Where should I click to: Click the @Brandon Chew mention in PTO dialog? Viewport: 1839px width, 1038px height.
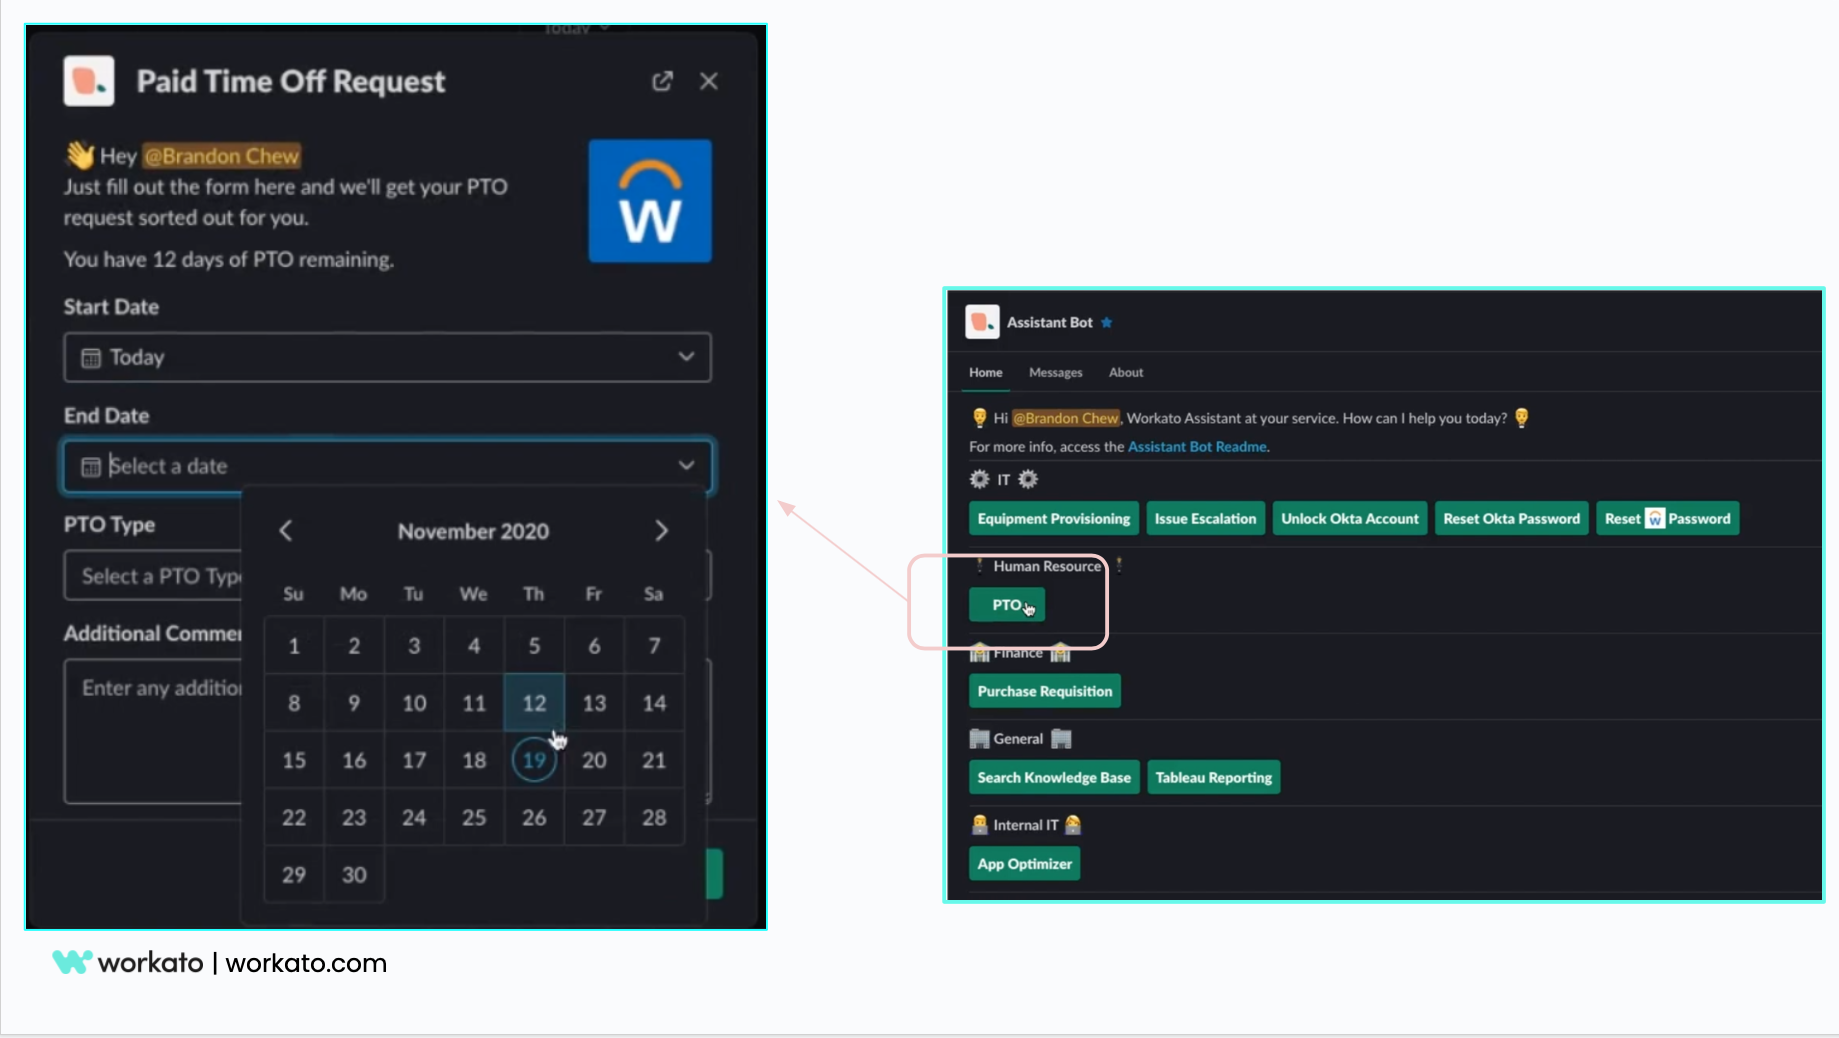[221, 156]
